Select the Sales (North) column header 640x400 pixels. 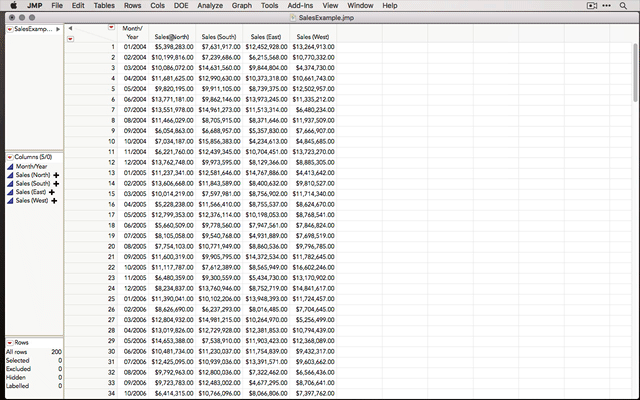coord(172,36)
